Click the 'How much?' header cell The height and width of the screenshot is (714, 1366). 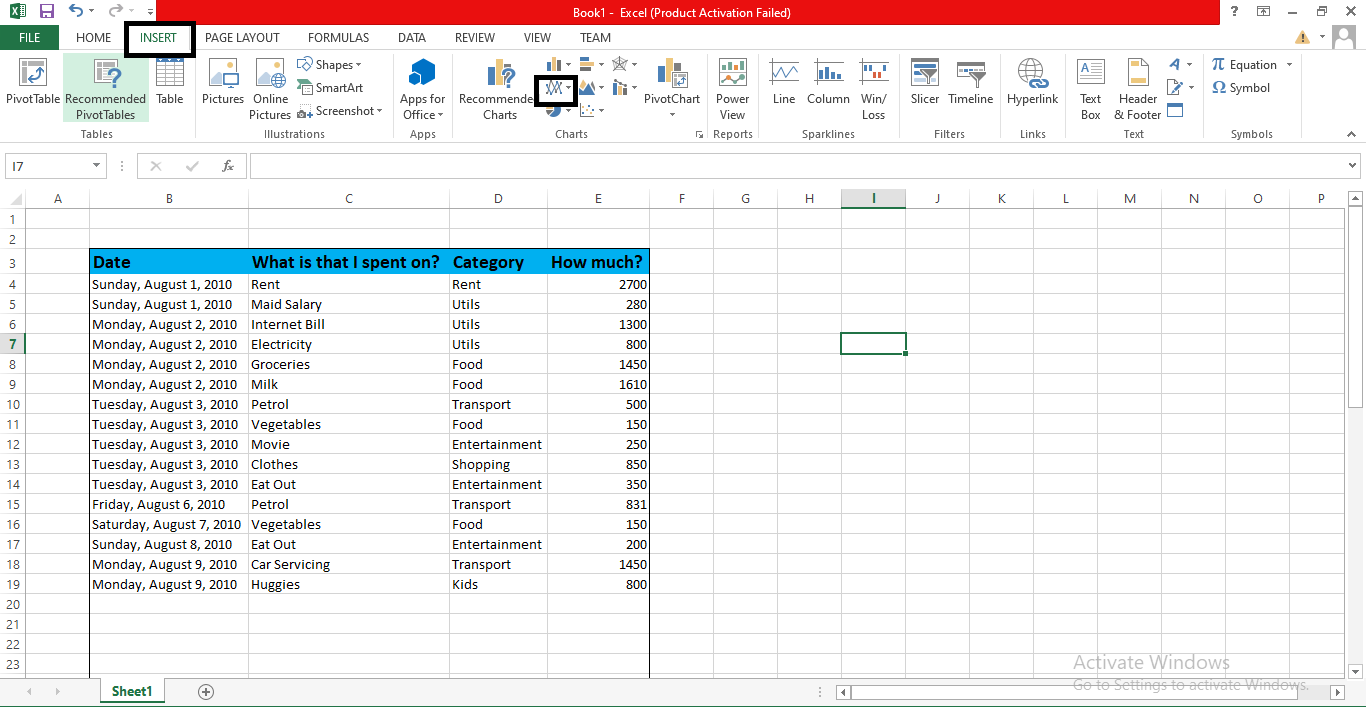(x=598, y=262)
